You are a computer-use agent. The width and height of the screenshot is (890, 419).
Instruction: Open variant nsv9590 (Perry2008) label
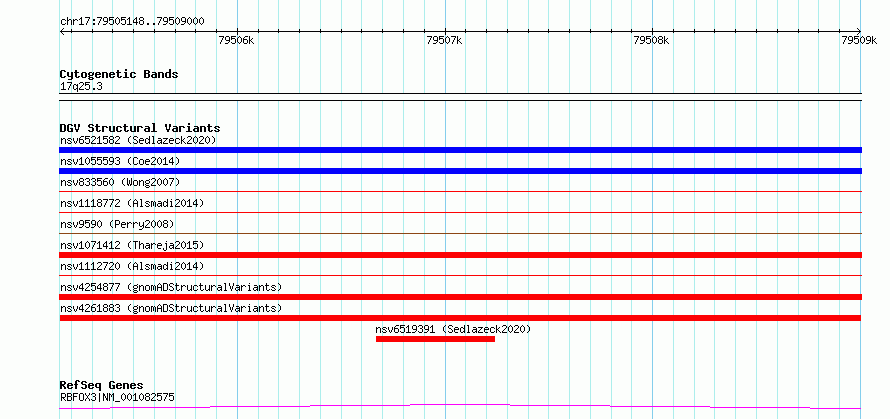point(117,224)
